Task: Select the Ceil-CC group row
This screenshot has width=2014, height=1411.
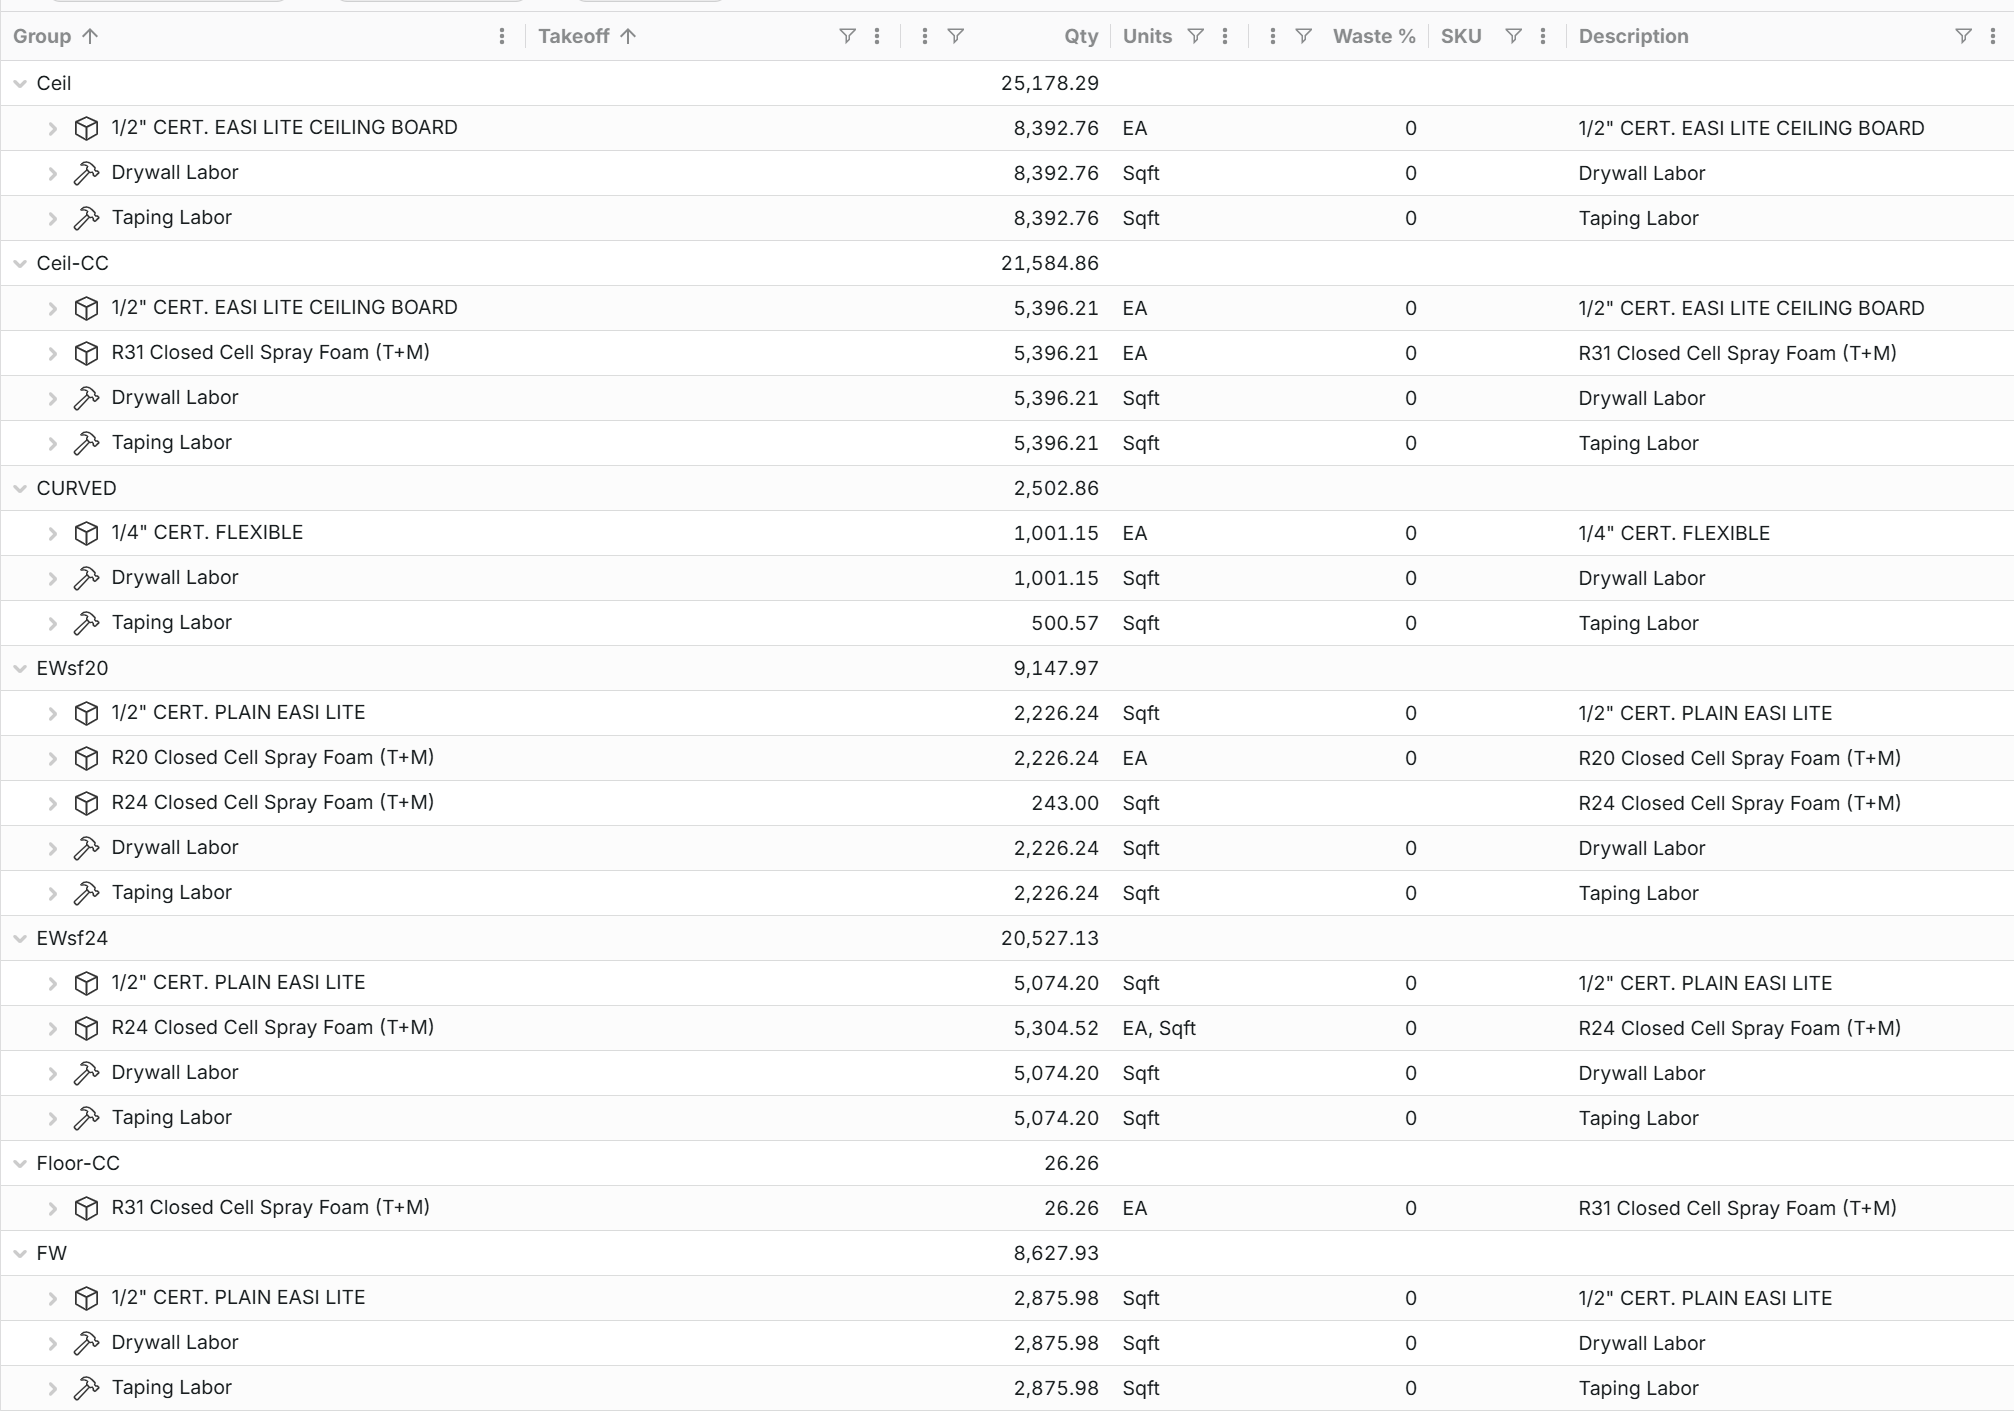Action: click(x=72, y=263)
